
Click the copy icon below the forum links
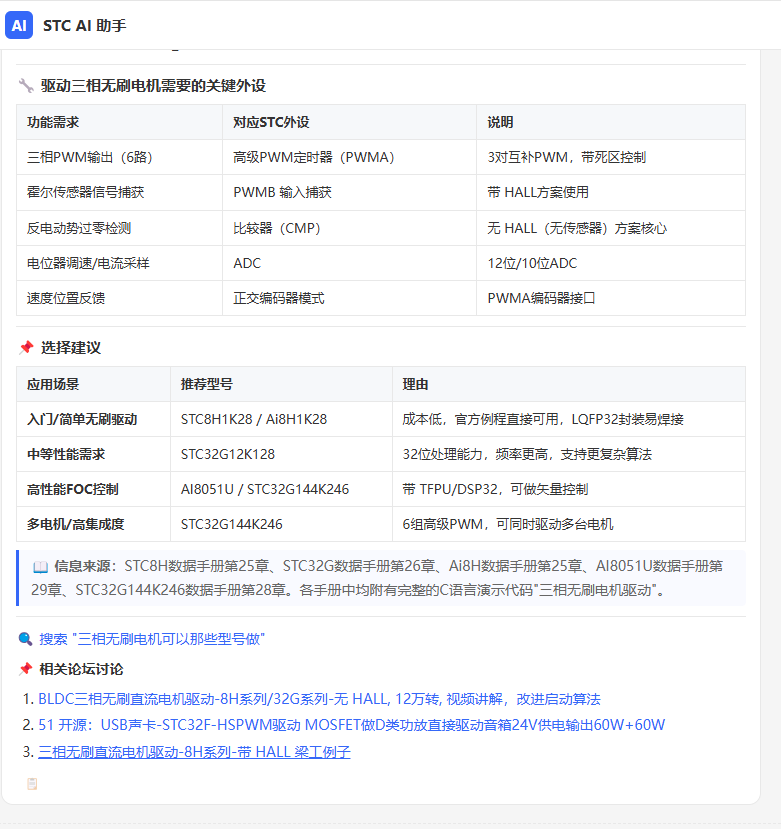pyautogui.click(x=32, y=784)
